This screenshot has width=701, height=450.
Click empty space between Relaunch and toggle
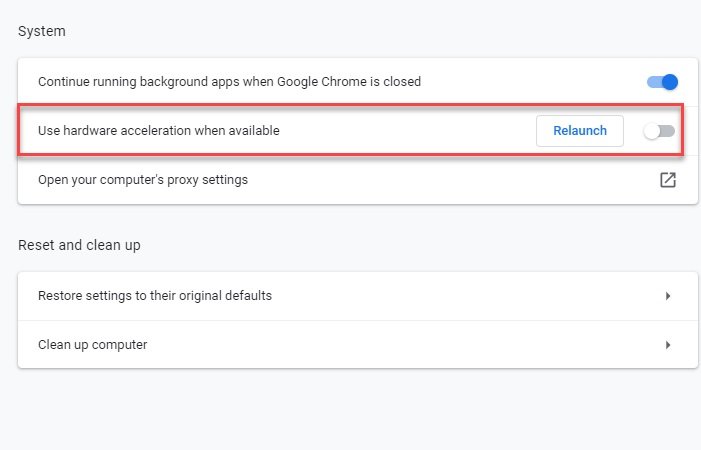point(633,131)
